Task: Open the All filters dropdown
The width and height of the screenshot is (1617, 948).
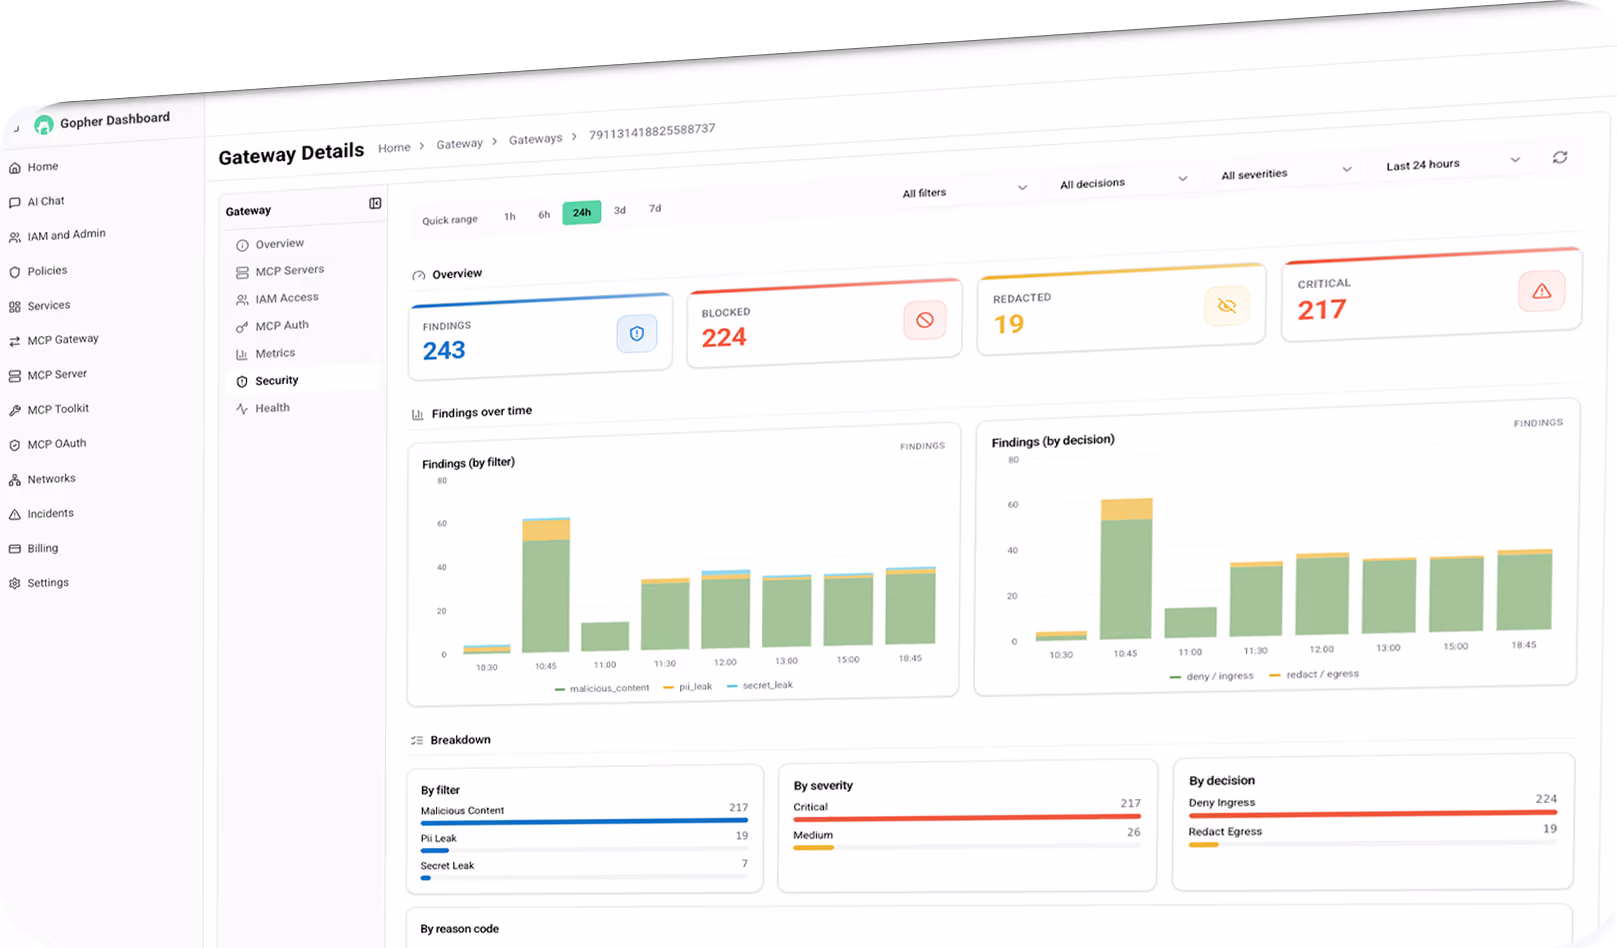Action: (964, 191)
